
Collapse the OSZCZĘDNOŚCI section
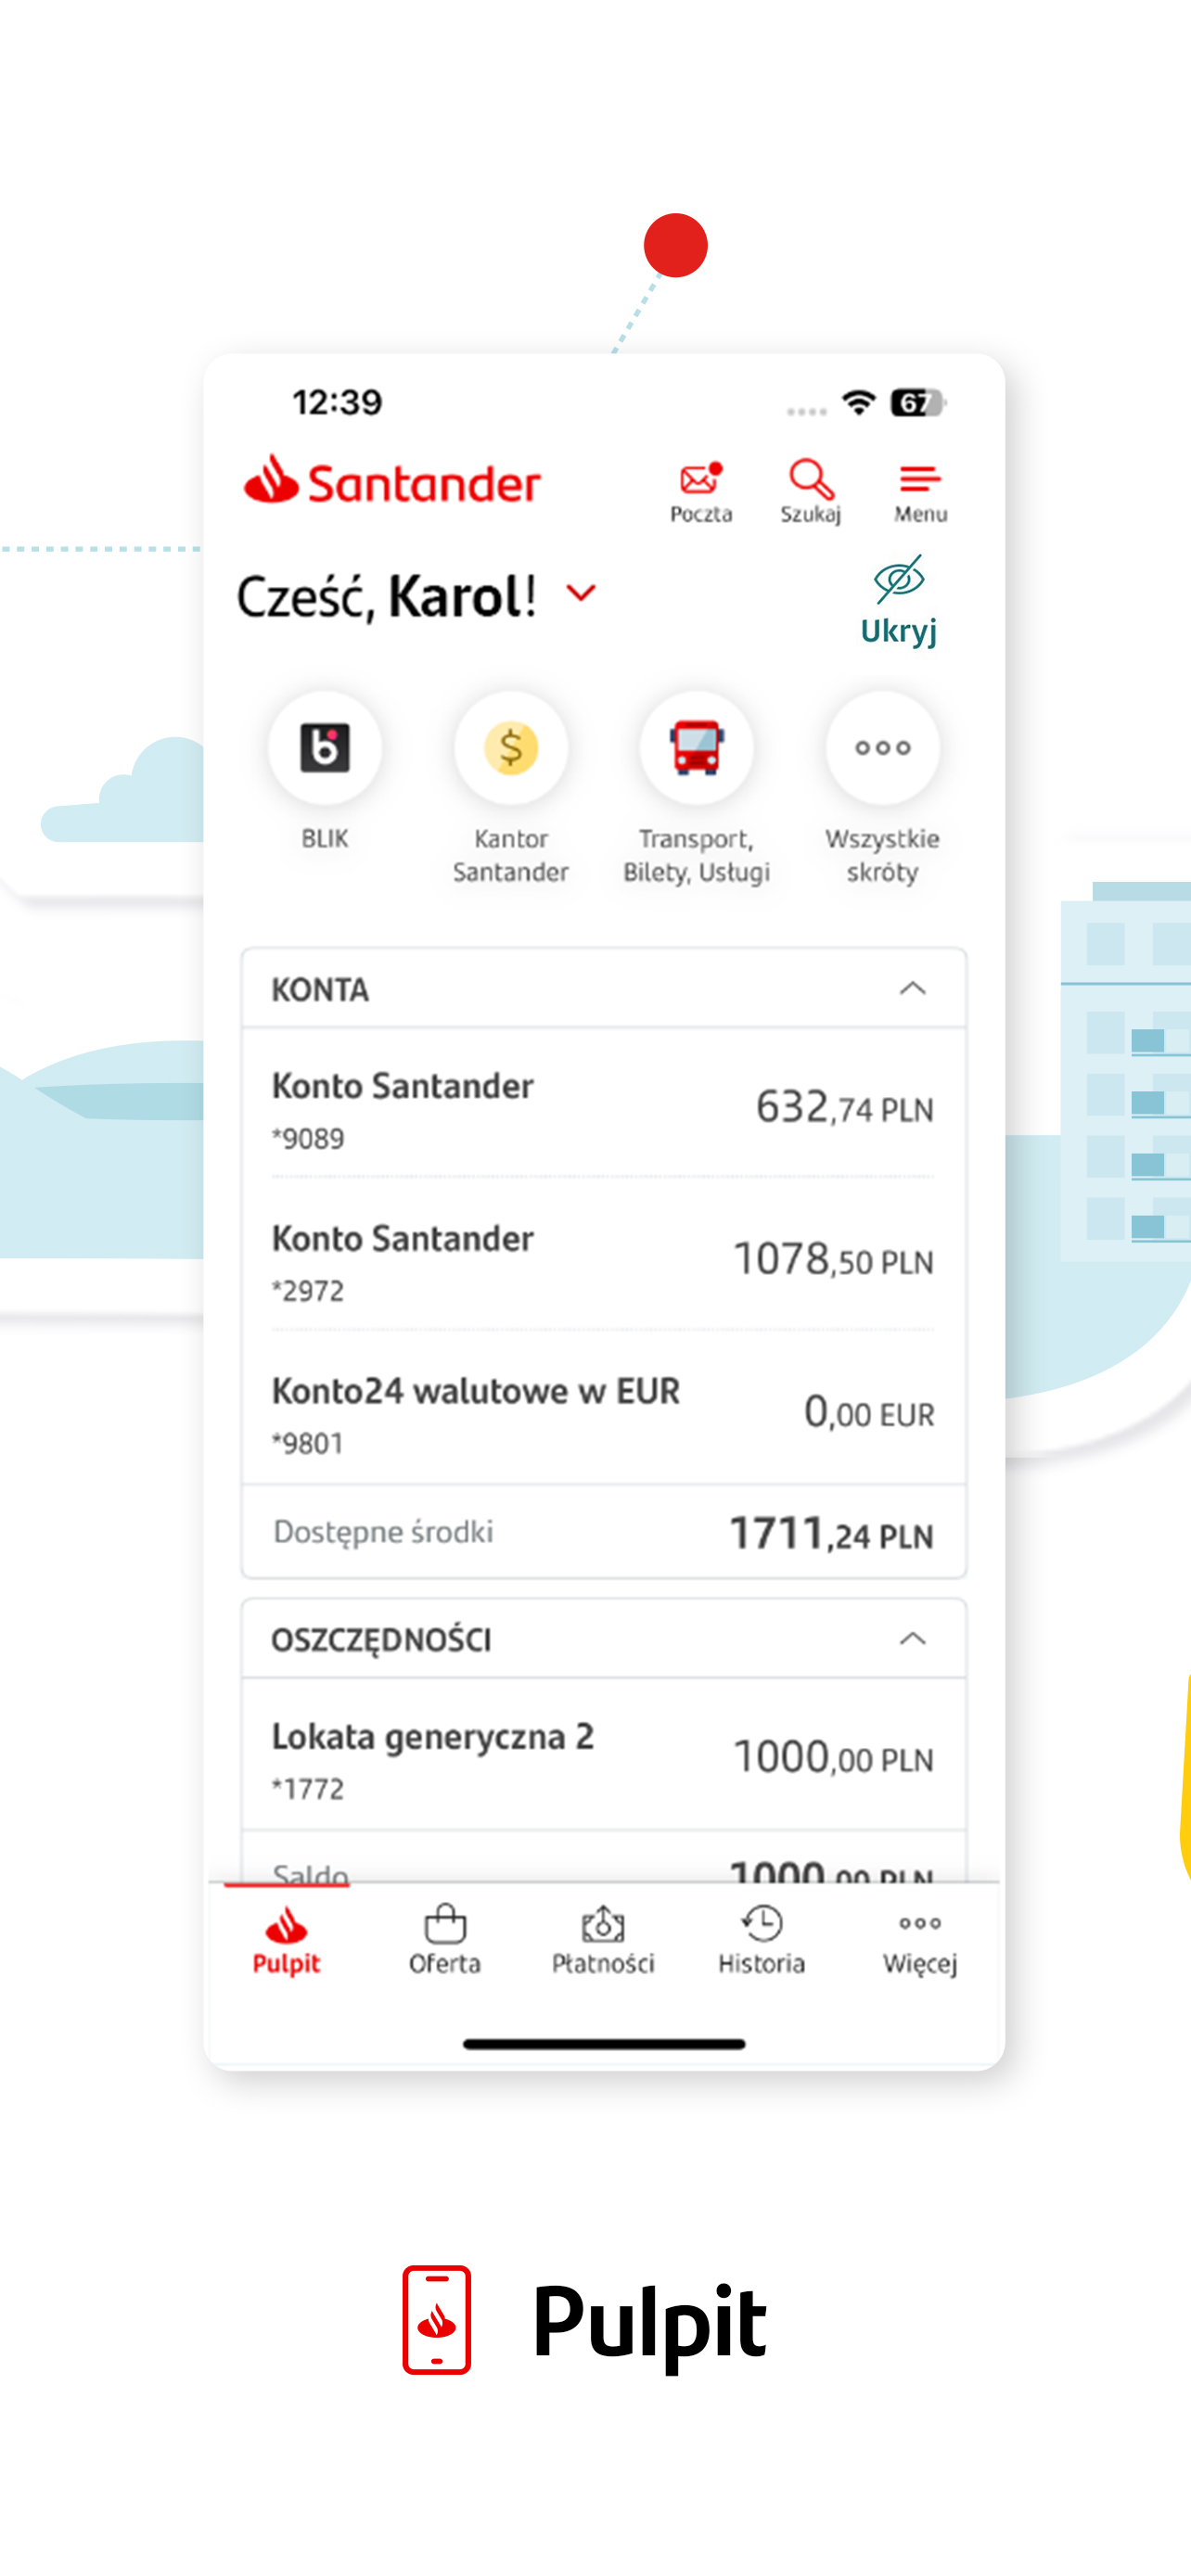[x=912, y=1639]
